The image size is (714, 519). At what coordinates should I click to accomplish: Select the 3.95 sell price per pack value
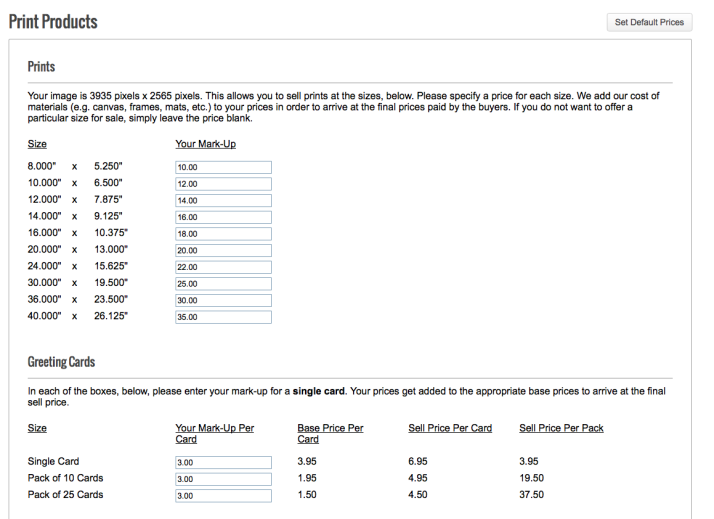click(529, 461)
